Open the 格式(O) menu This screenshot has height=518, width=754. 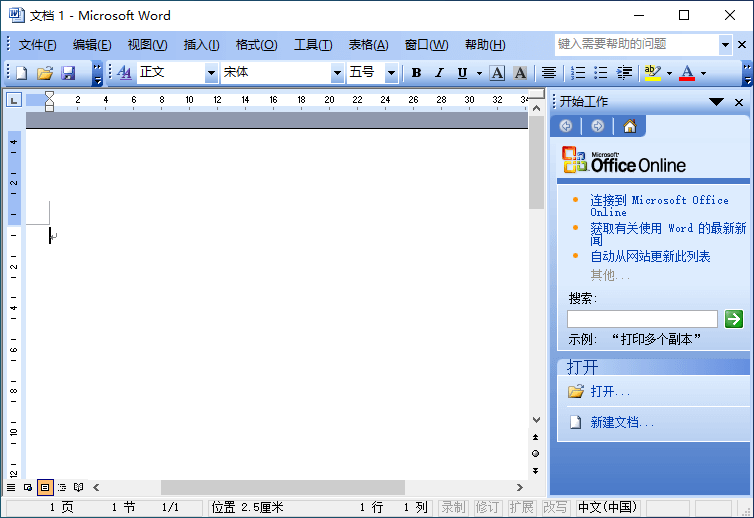coord(256,45)
